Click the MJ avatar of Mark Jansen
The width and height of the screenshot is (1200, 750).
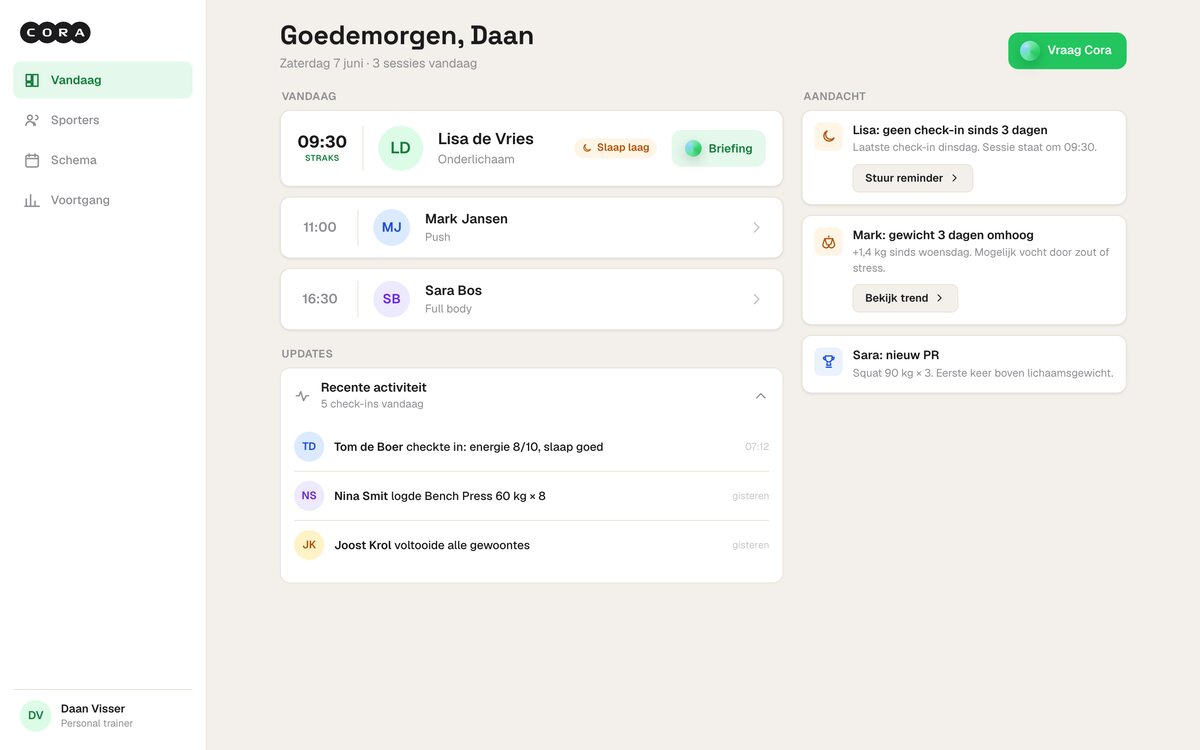(391, 227)
